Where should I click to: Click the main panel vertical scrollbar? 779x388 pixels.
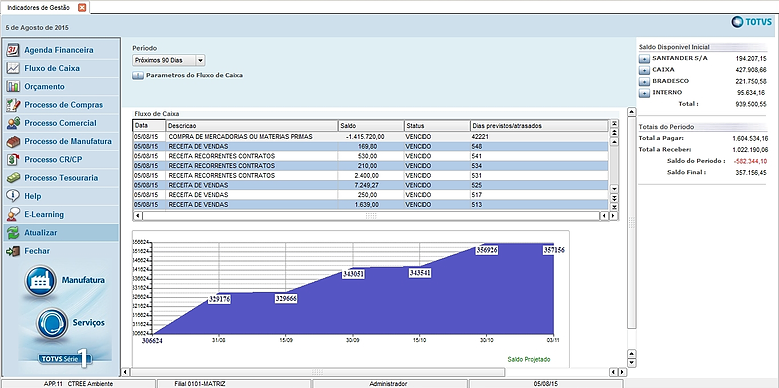(631, 223)
